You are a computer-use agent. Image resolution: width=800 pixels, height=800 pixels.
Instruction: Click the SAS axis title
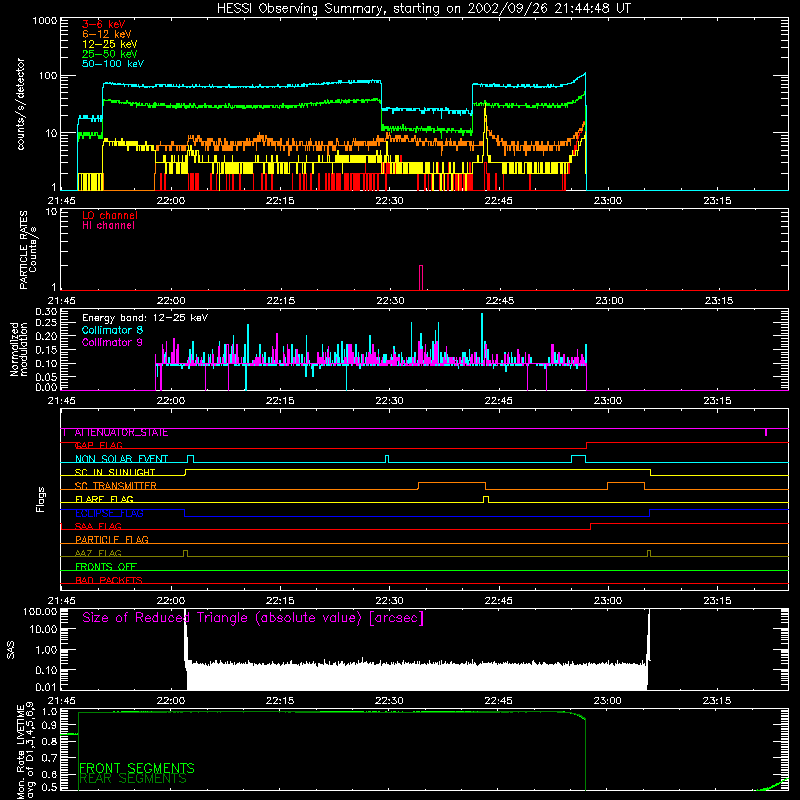tap(11, 650)
